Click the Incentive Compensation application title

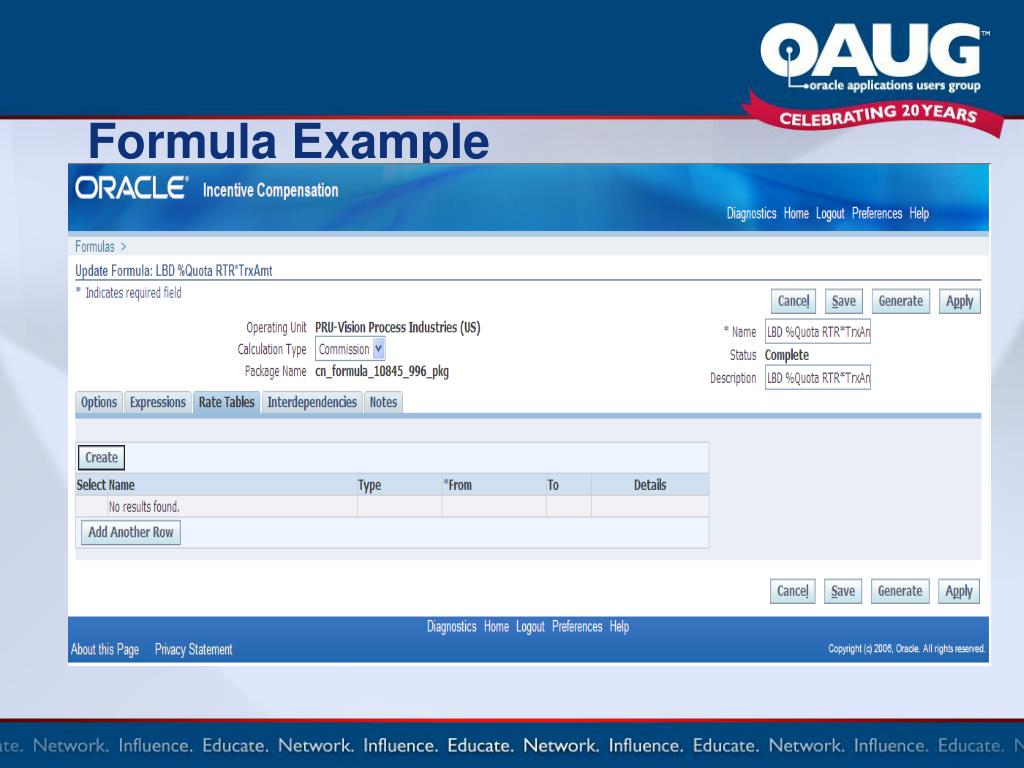(x=270, y=190)
